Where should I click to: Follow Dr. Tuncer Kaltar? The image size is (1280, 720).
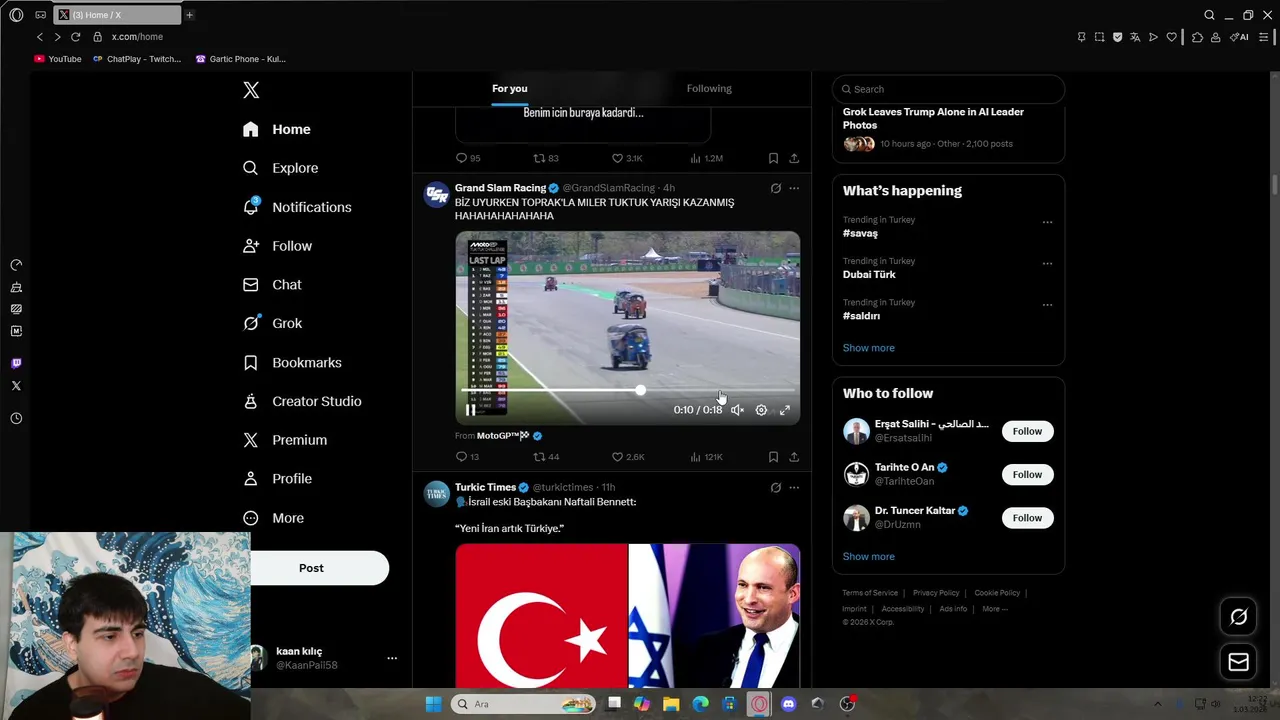[x=1027, y=518]
